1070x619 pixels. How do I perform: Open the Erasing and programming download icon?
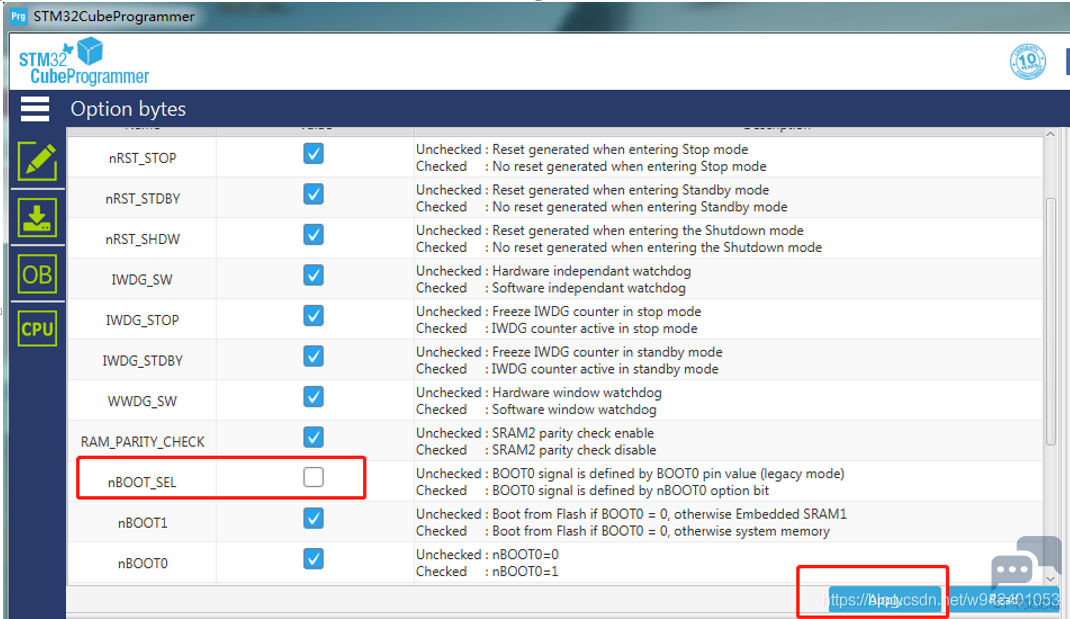pyautogui.click(x=38, y=218)
